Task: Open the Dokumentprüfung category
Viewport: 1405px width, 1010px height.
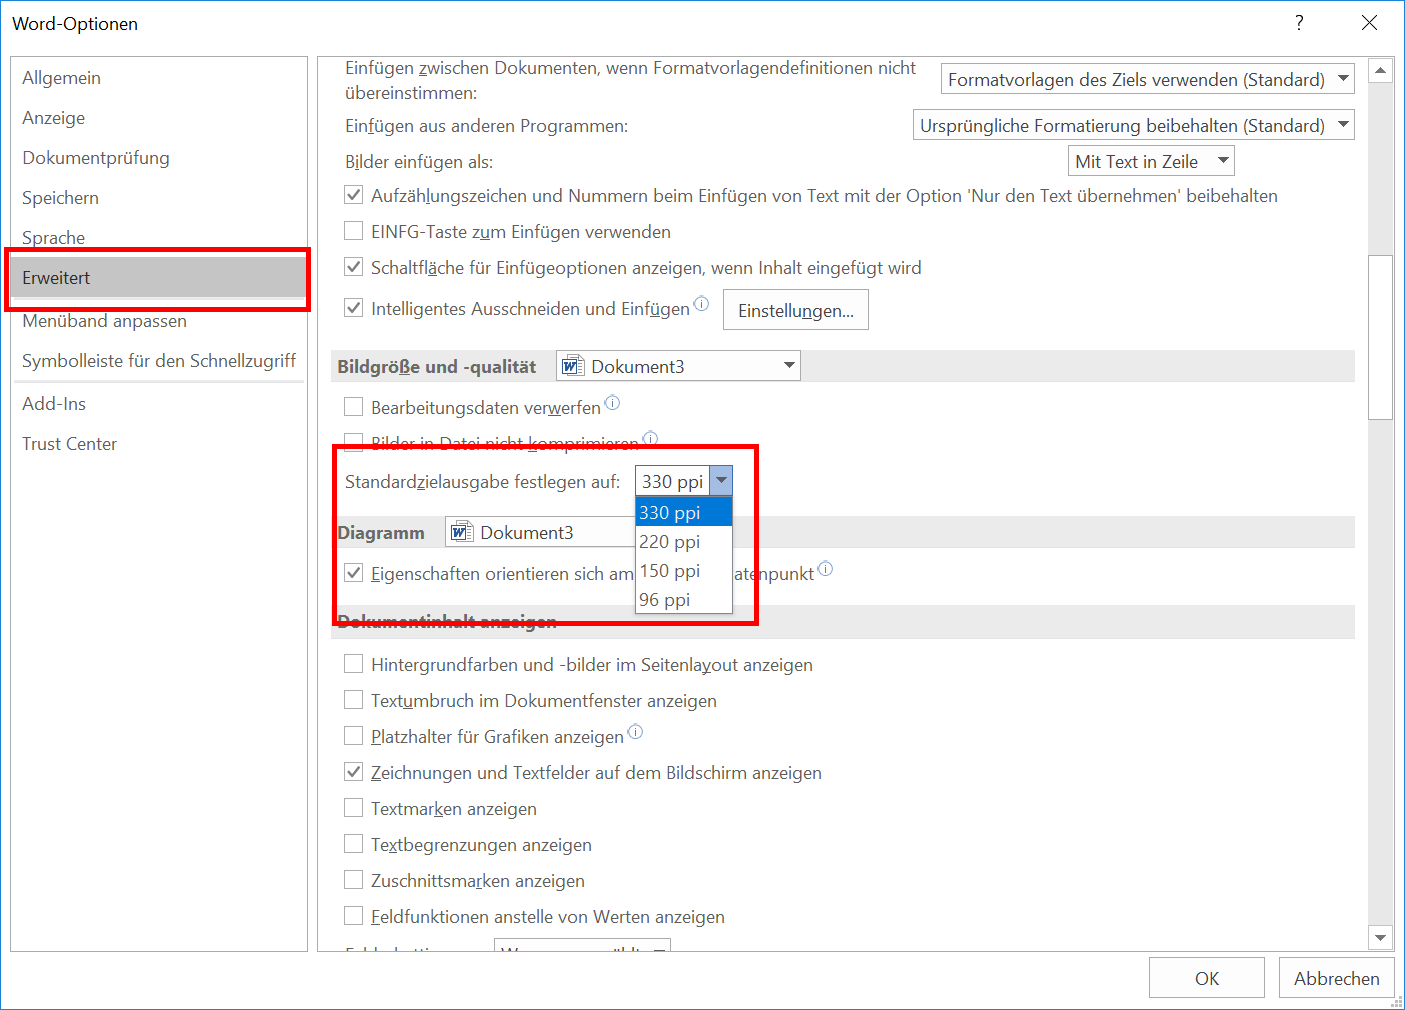Action: tap(159, 158)
